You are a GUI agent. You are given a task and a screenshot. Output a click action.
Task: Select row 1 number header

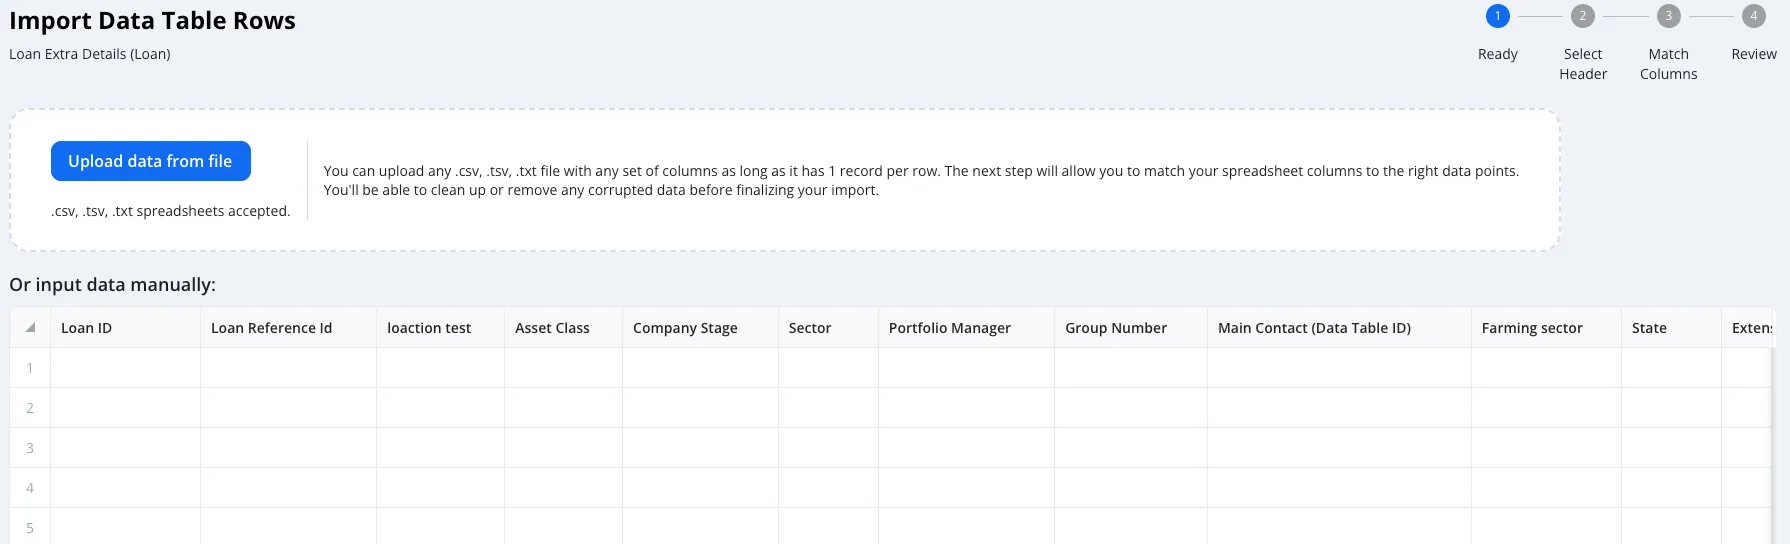pos(30,368)
